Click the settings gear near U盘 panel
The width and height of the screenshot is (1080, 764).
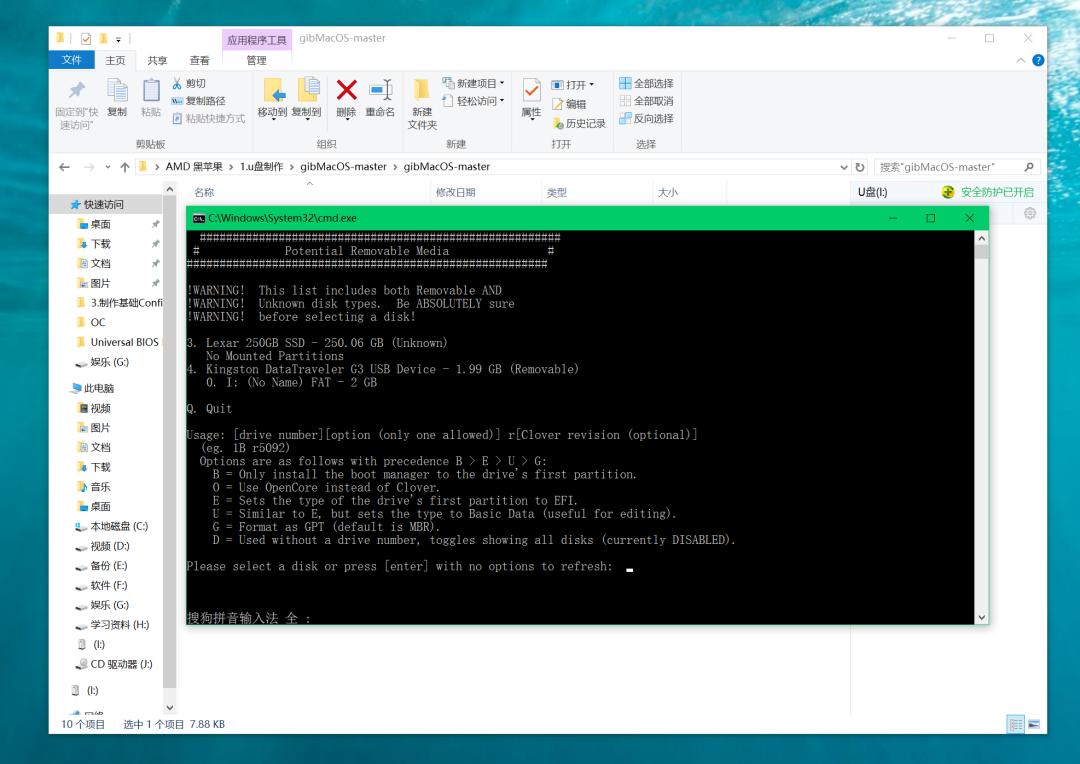1030,214
